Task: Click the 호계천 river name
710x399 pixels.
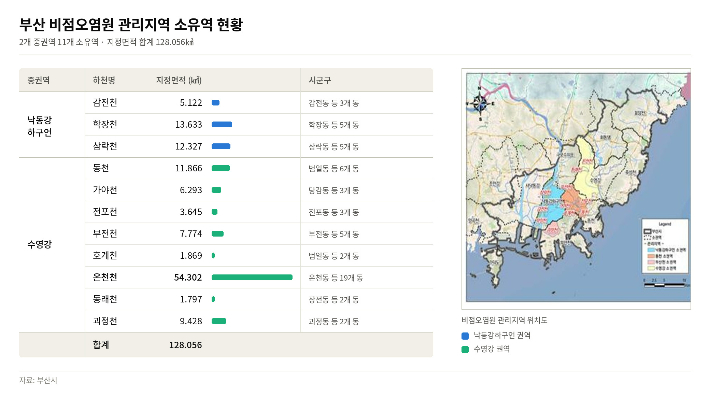Action: tap(105, 255)
